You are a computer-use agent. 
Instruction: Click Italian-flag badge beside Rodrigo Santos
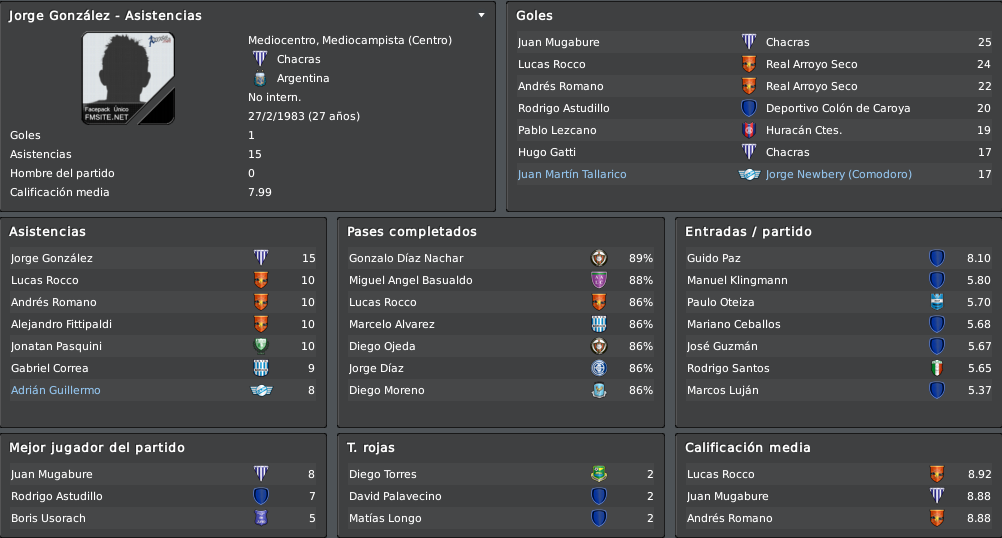(937, 368)
